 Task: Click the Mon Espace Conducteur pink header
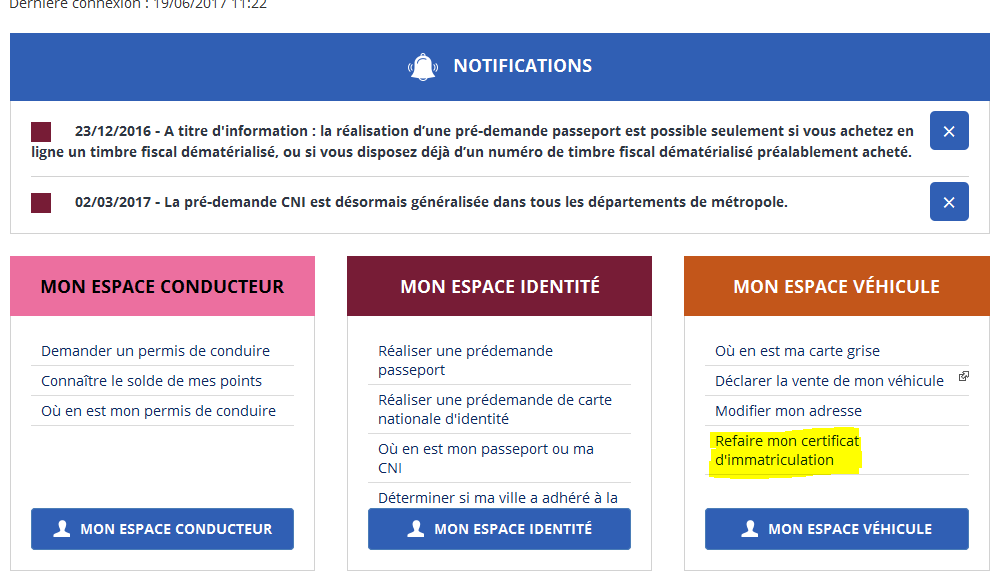pyautogui.click(x=162, y=287)
